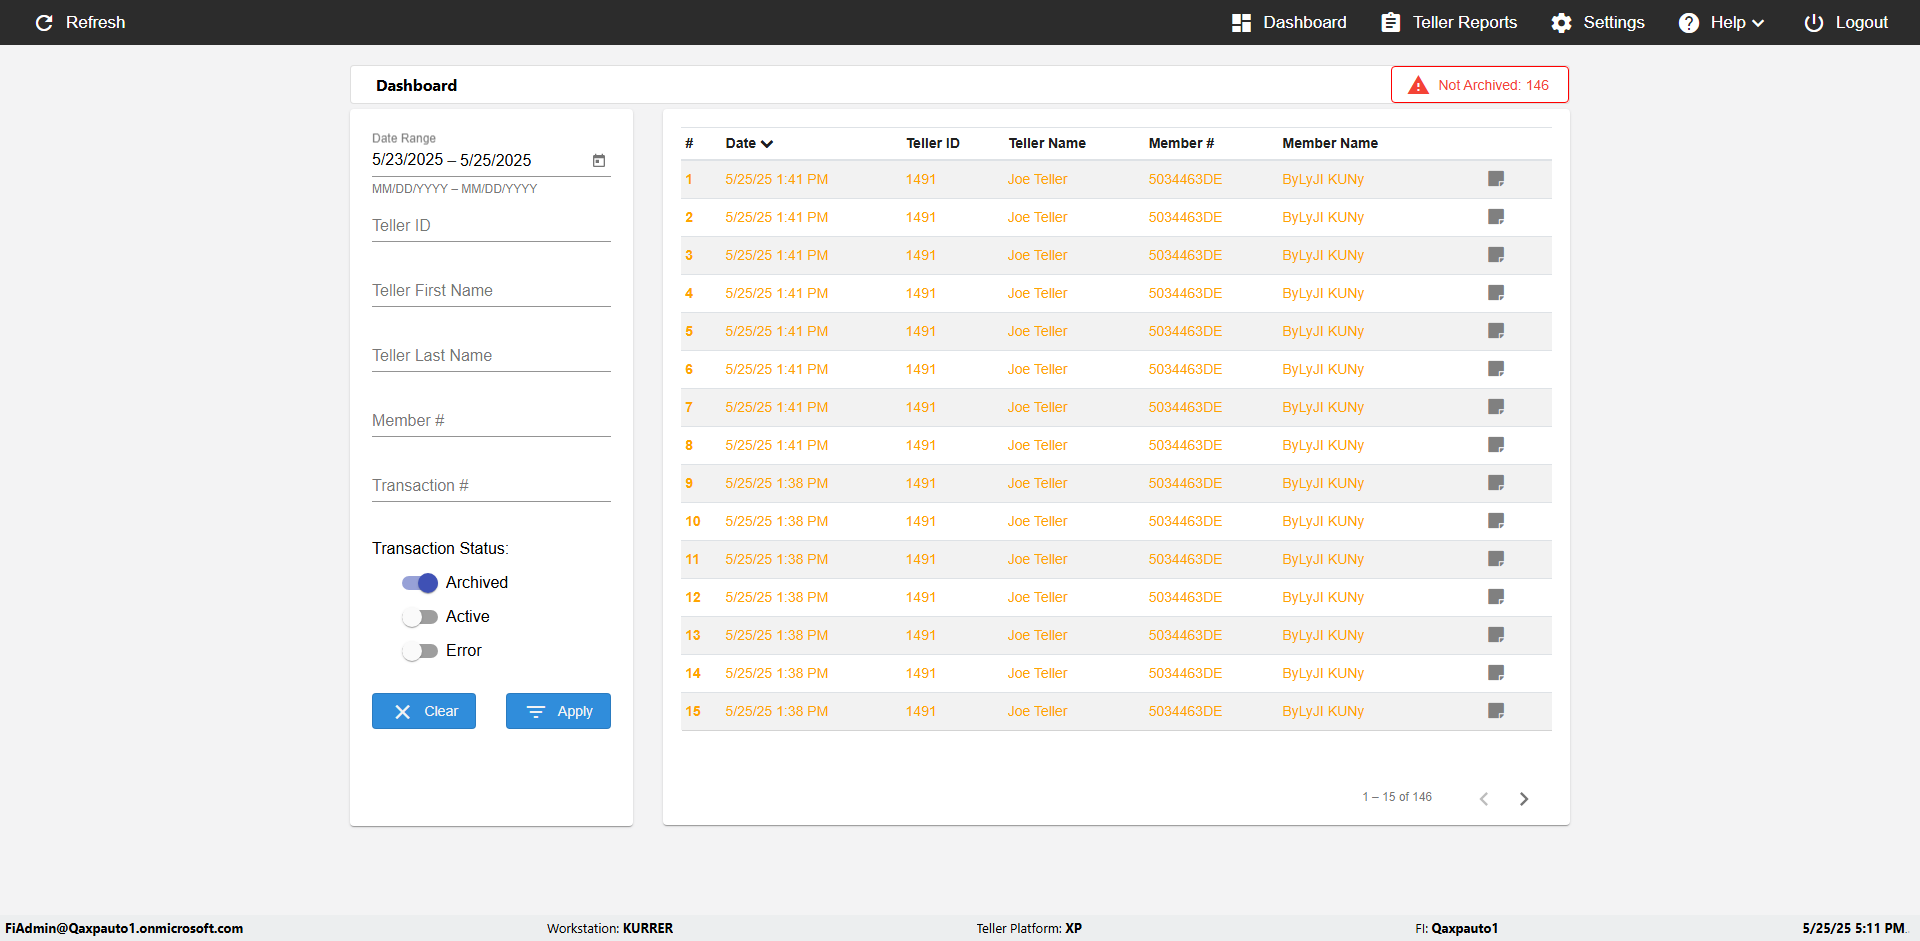Image resolution: width=1920 pixels, height=941 pixels.
Task: Open the calendar picker for Date Range
Action: 599,160
